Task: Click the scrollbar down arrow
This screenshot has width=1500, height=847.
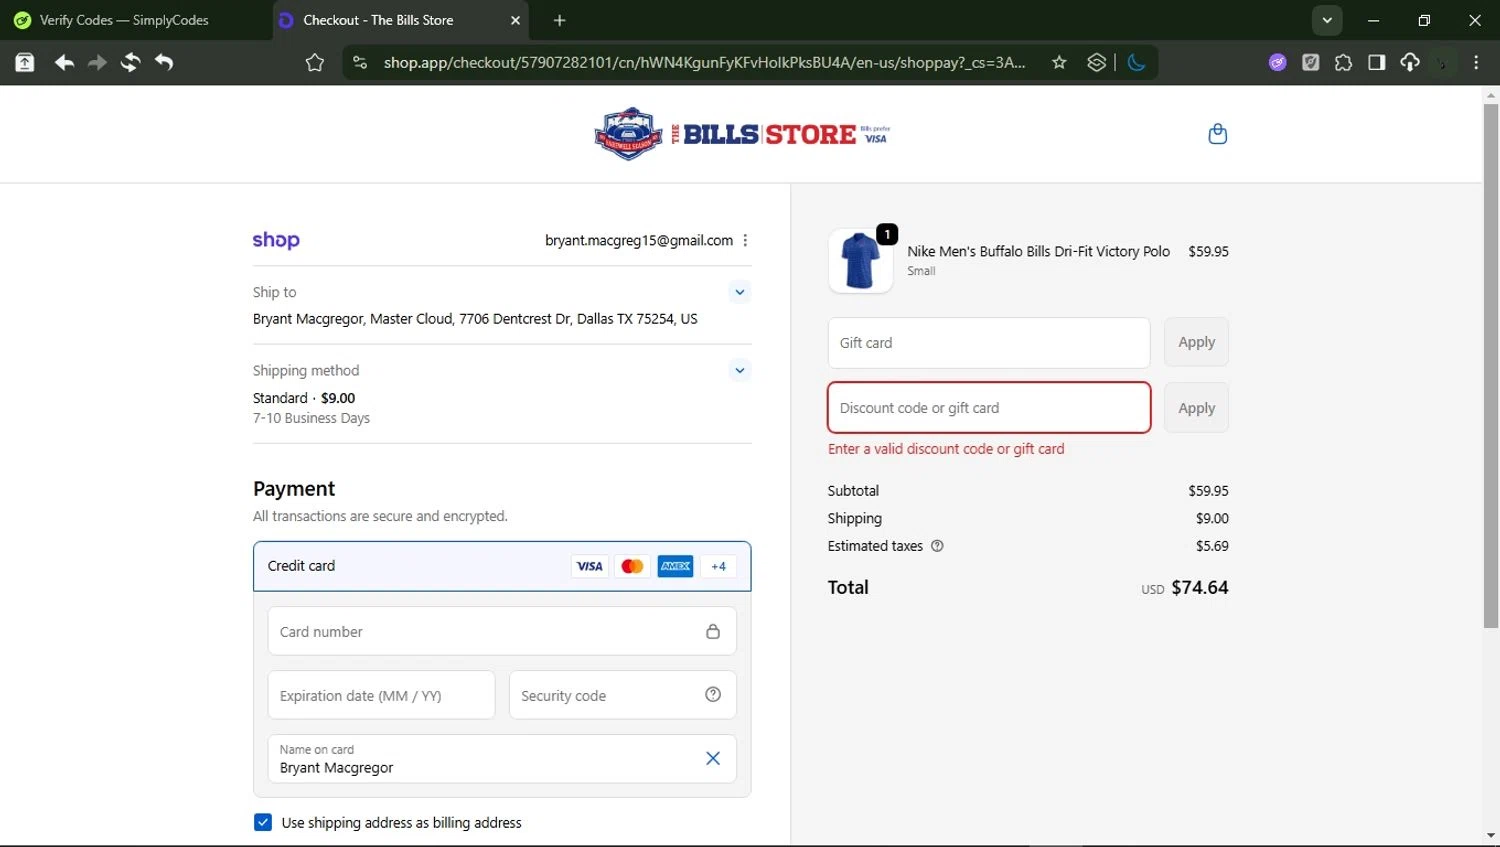Action: (1491, 836)
